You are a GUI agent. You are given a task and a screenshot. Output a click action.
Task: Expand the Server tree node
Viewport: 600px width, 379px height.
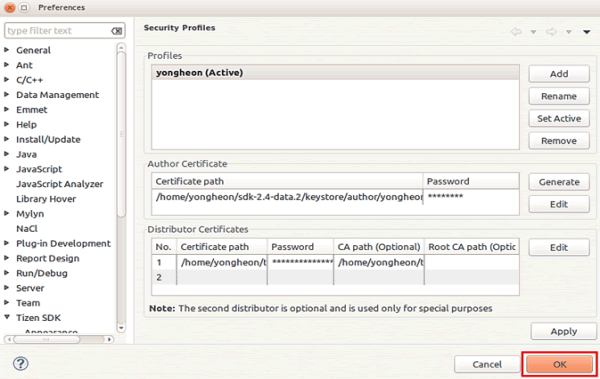click(7, 288)
